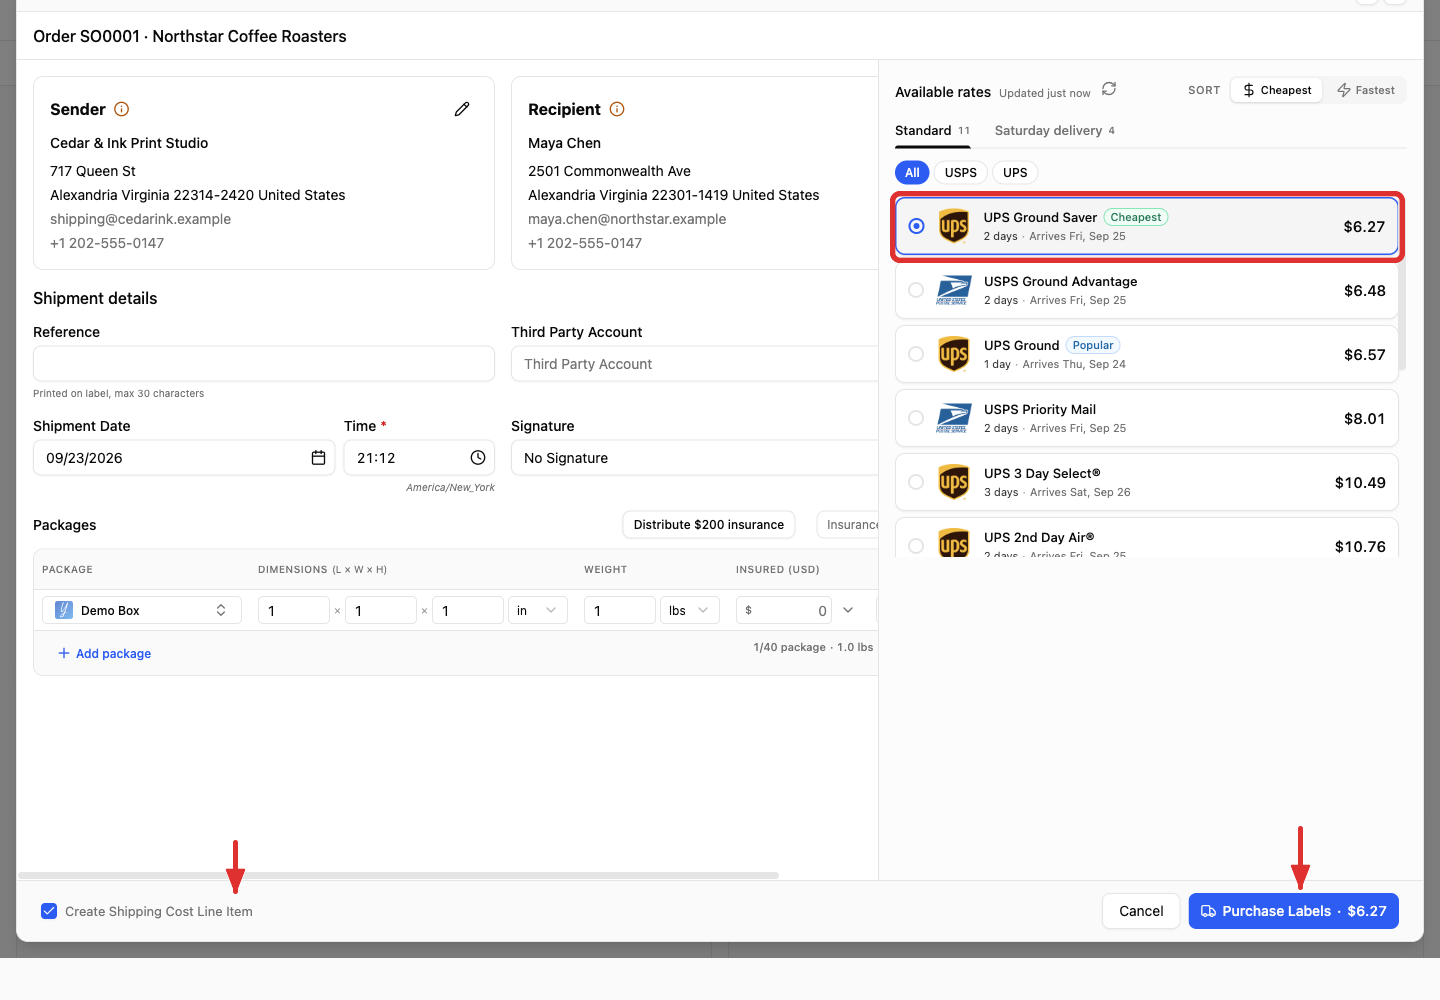Refresh available rates
Image resolution: width=1440 pixels, height=1000 pixels.
pos(1109,89)
